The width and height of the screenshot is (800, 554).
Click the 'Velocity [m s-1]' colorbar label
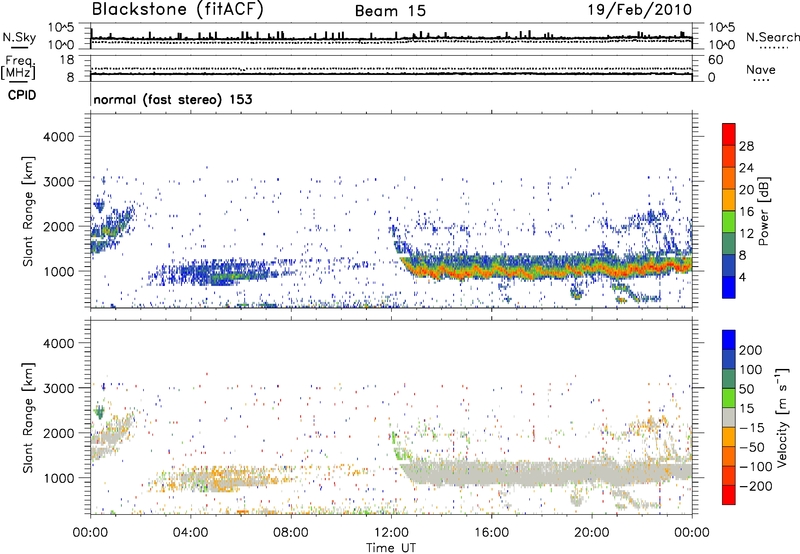(x=782, y=418)
